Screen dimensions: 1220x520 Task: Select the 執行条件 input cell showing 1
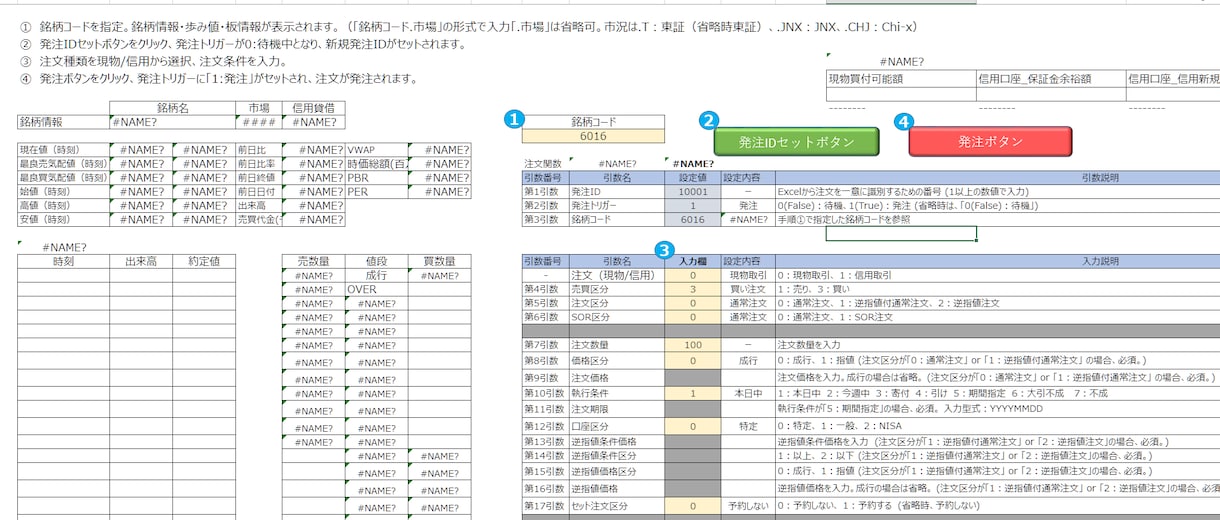692,394
